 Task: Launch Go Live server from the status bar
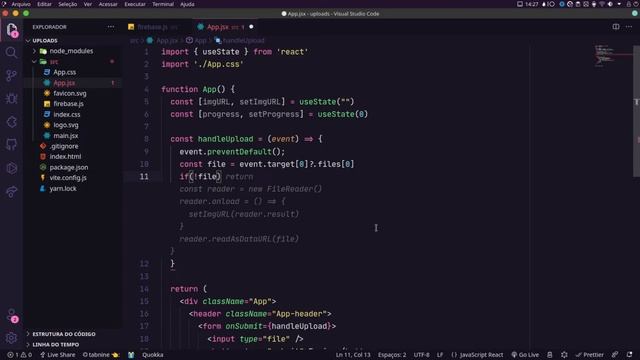(x=525, y=355)
